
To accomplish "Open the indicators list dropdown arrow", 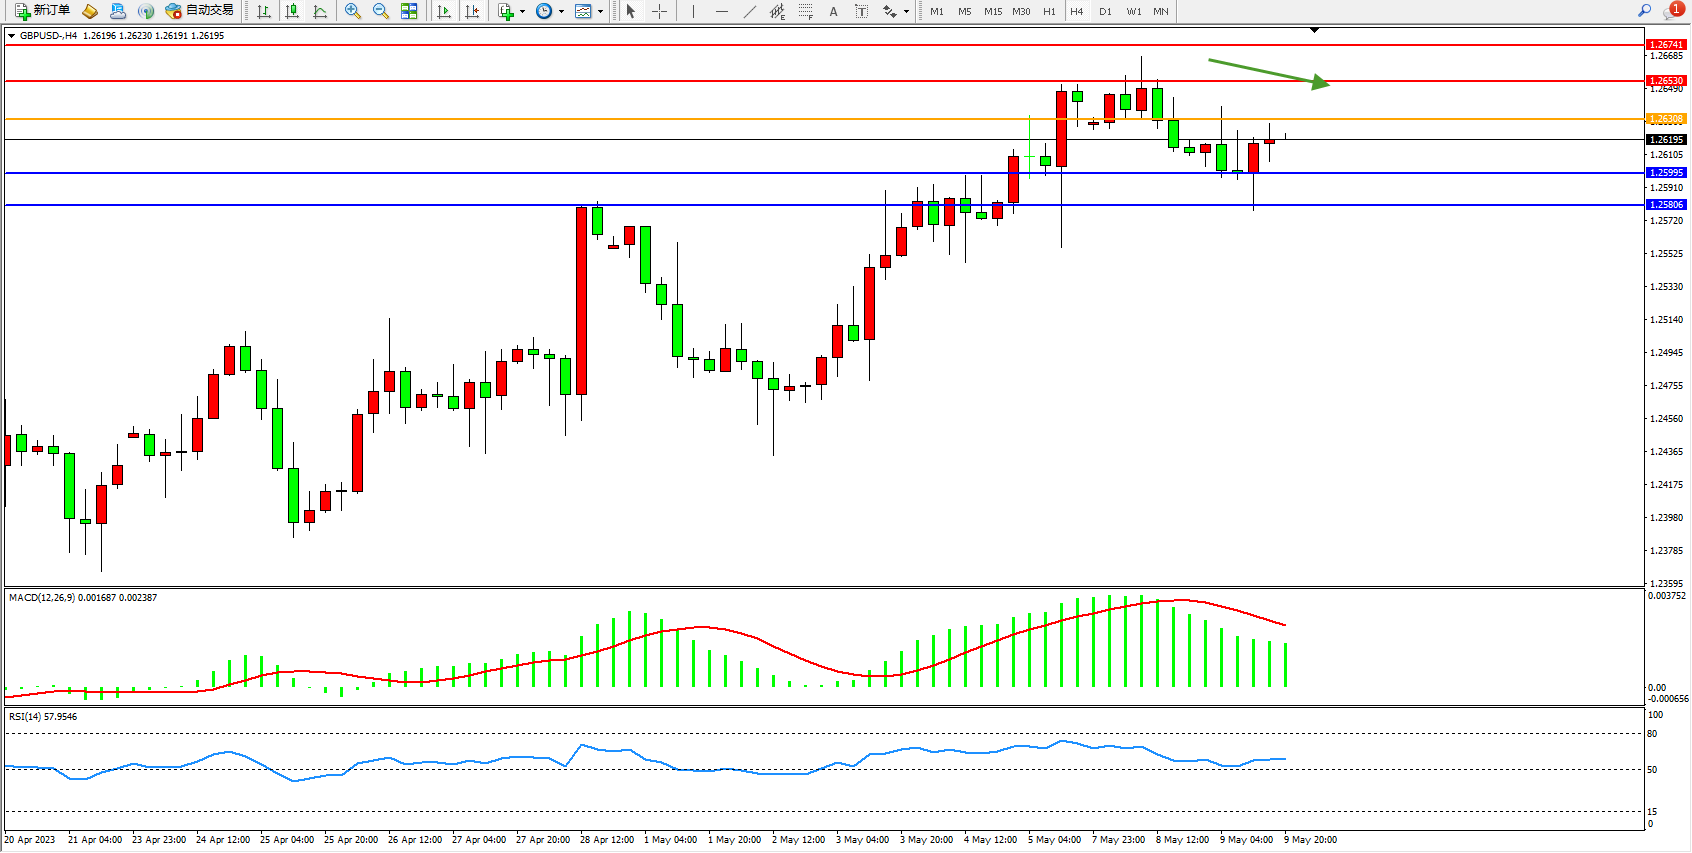I will coord(522,12).
